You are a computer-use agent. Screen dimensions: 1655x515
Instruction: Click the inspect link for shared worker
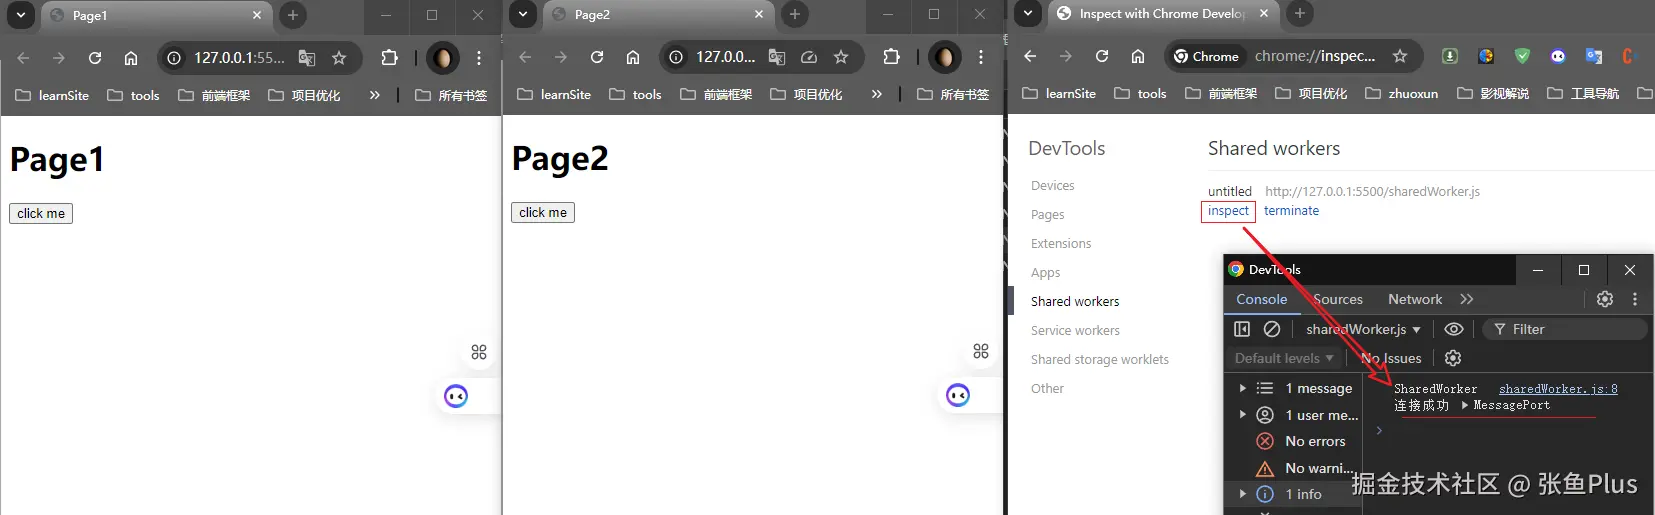click(1228, 211)
